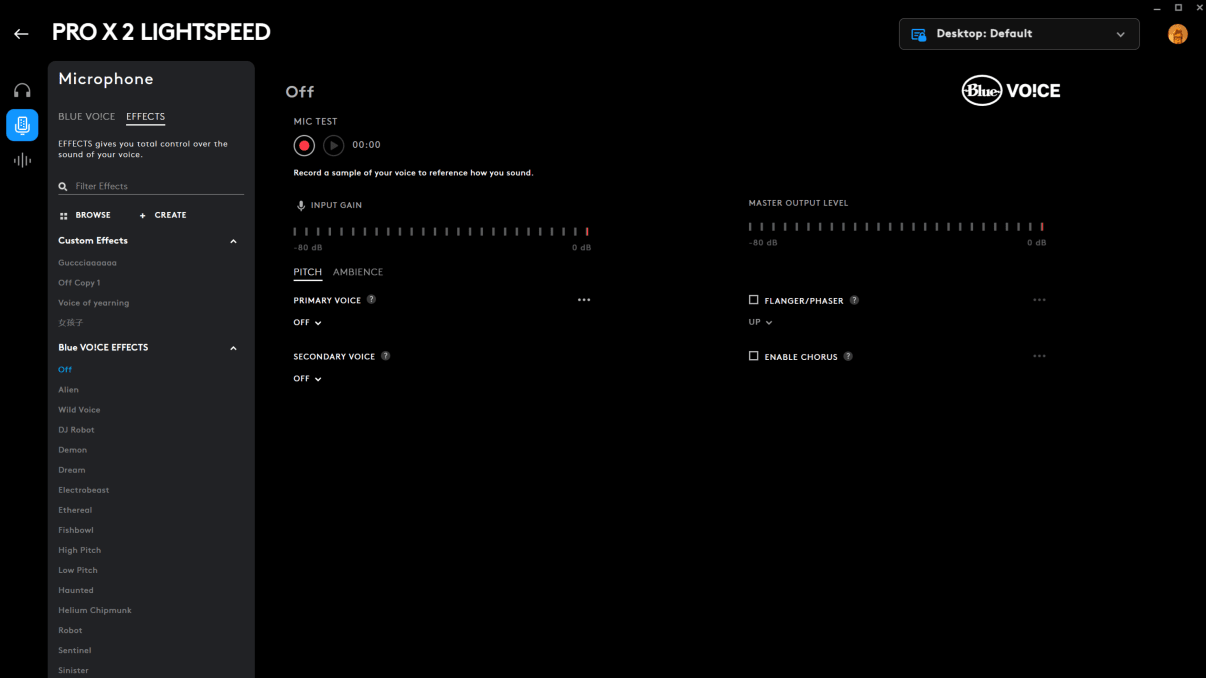Open Flanger/Phaser three-dot options menu
This screenshot has height=678, width=1206.
point(1039,300)
